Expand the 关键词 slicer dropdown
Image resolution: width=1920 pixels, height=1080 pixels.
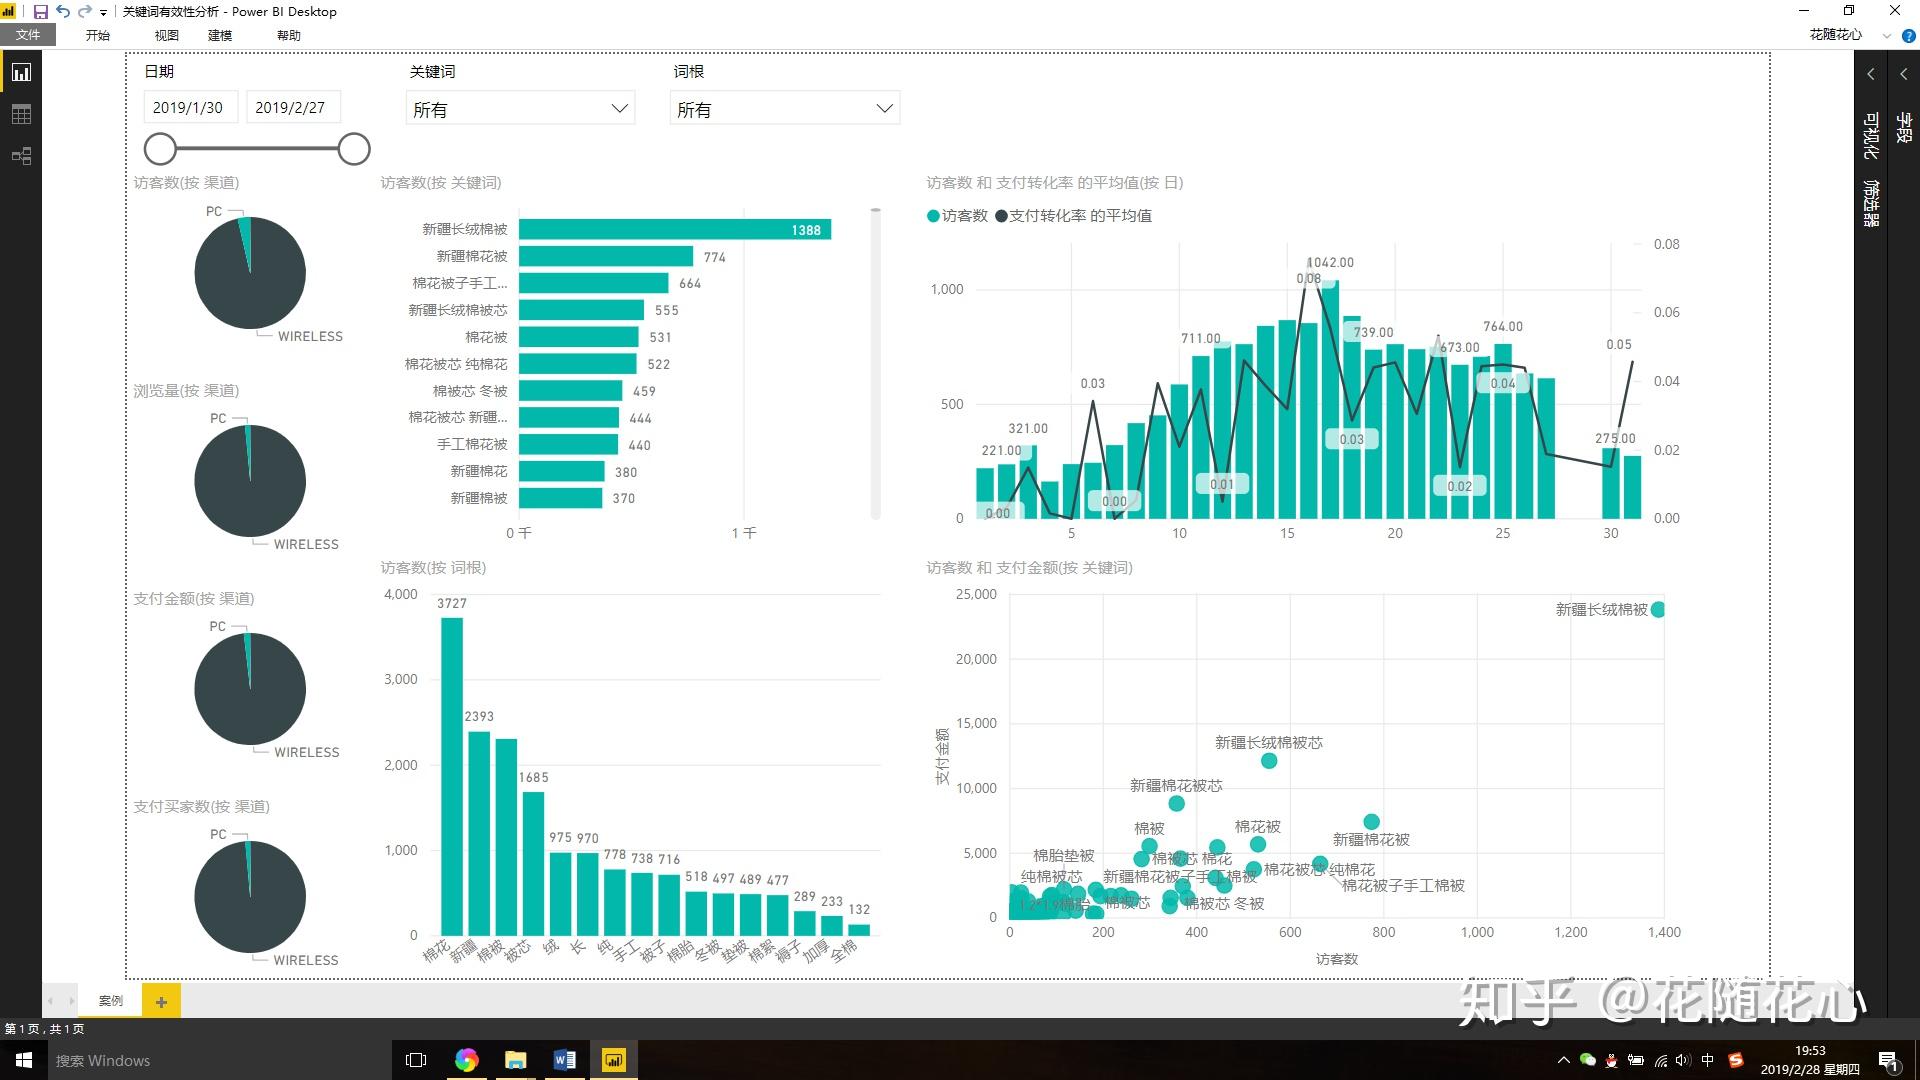[x=619, y=109]
